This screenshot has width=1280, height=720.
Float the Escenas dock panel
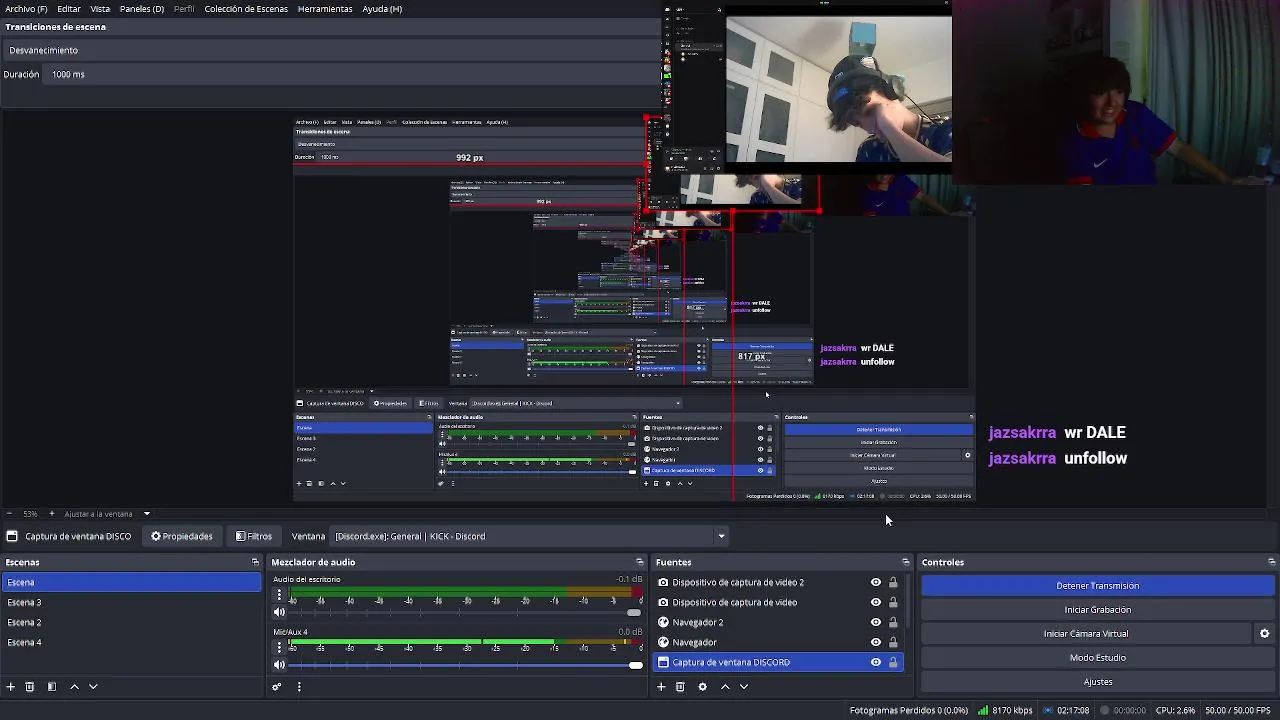coord(255,562)
